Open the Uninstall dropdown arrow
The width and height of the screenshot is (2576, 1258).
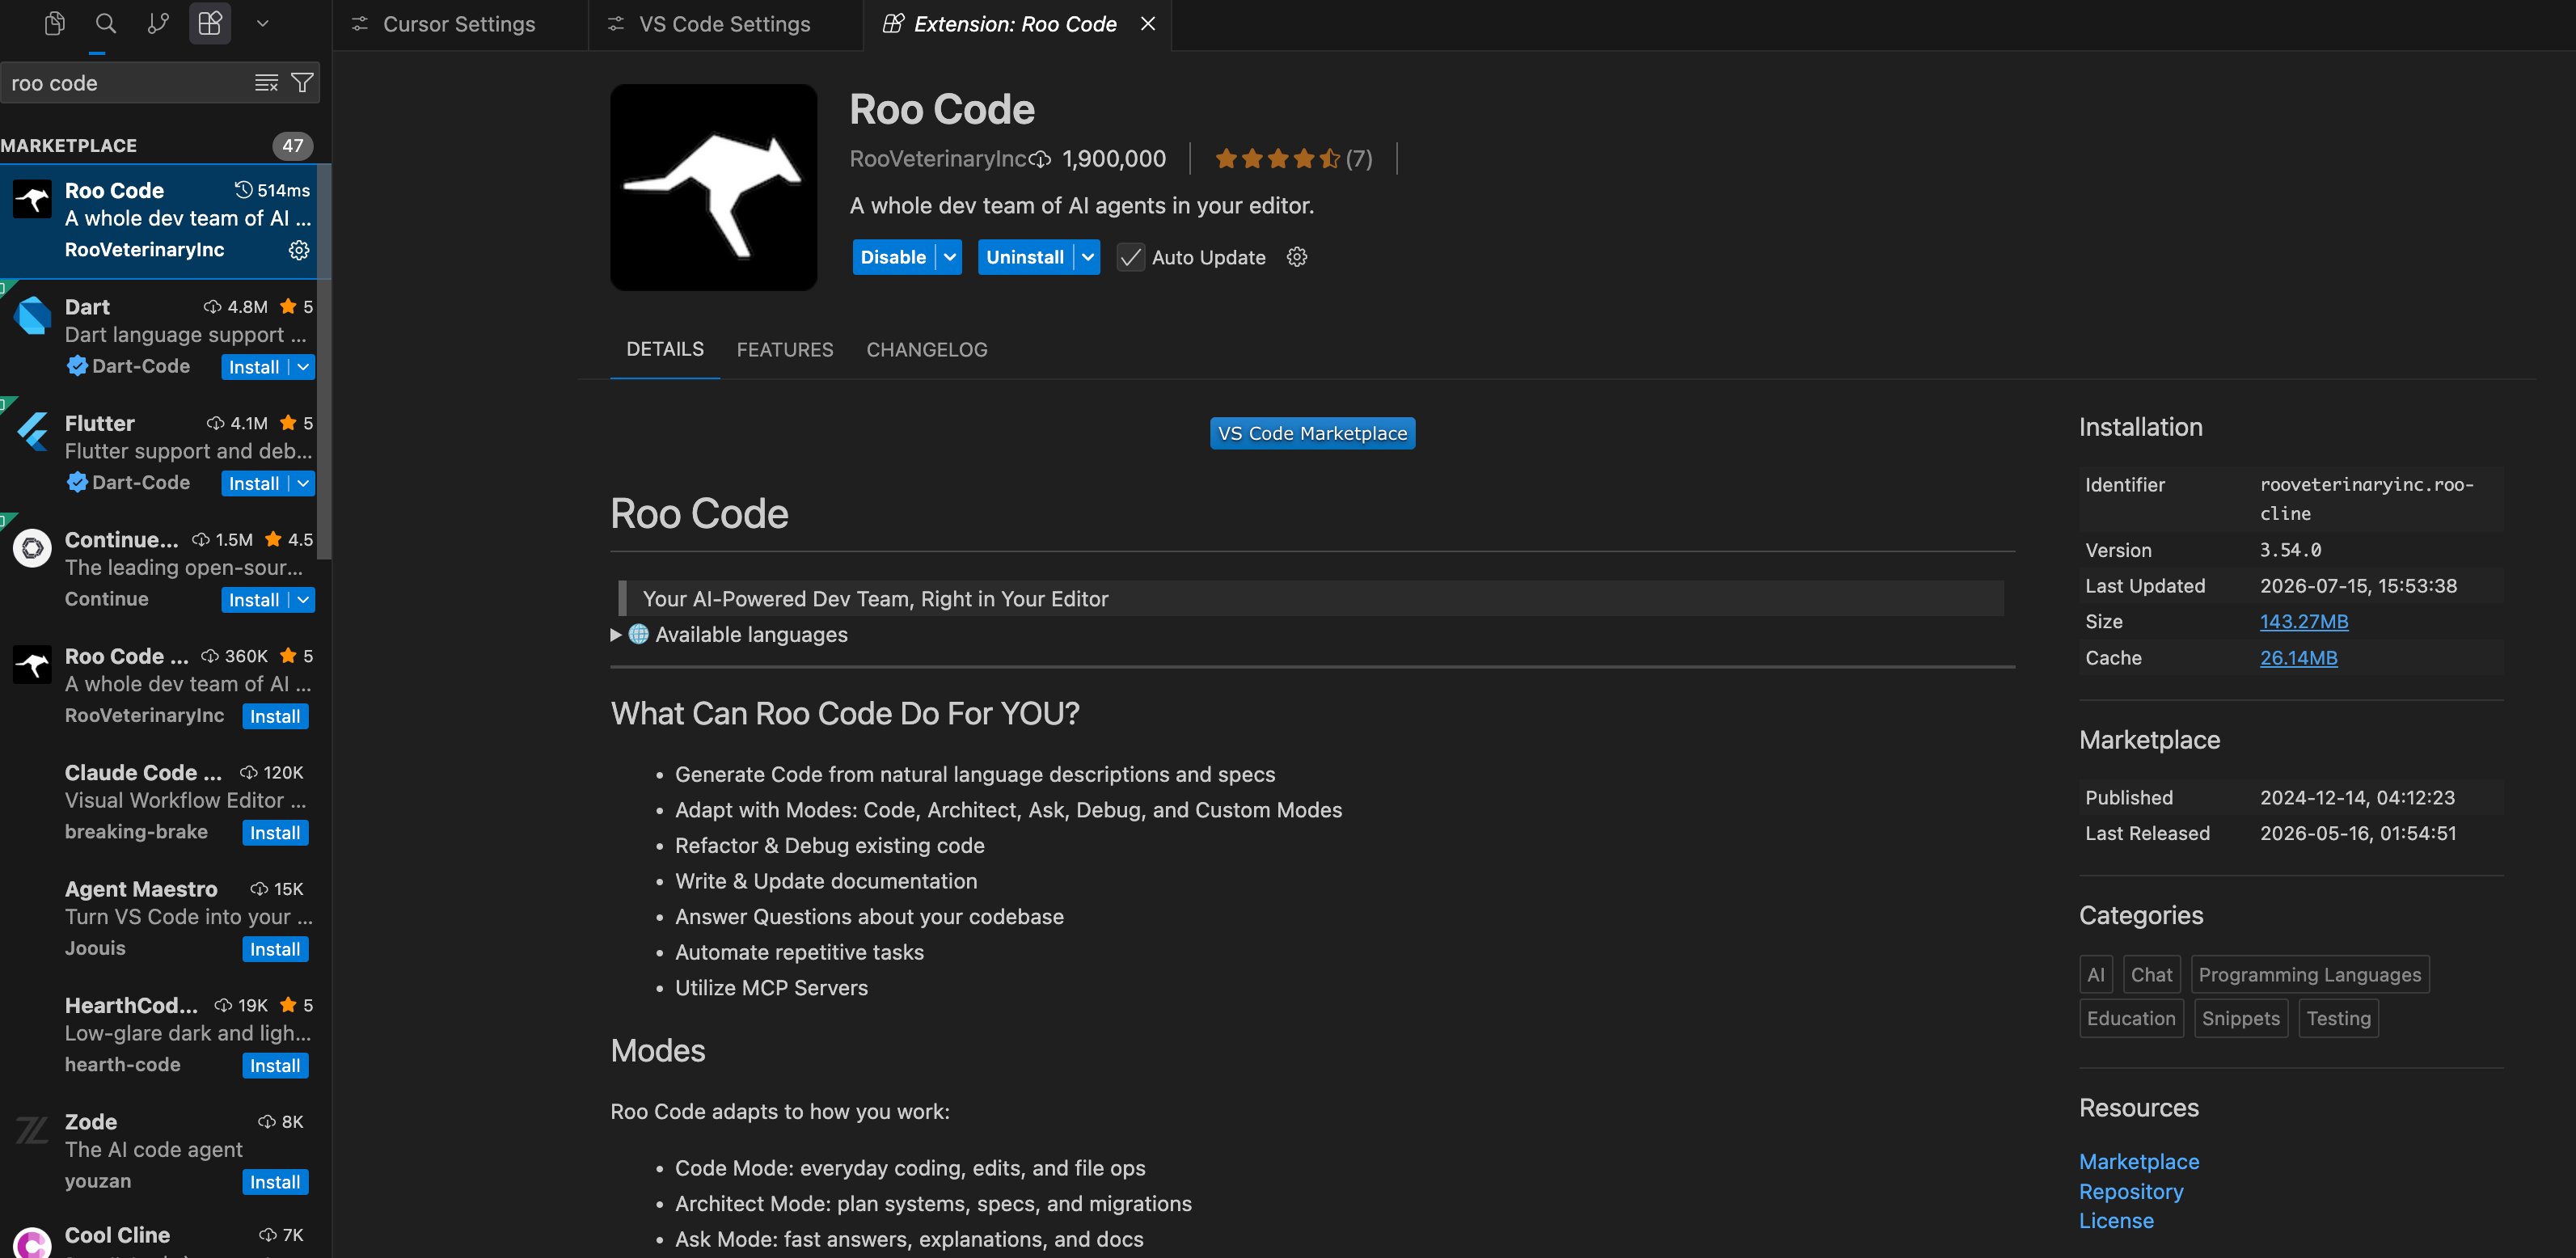pos(1088,257)
